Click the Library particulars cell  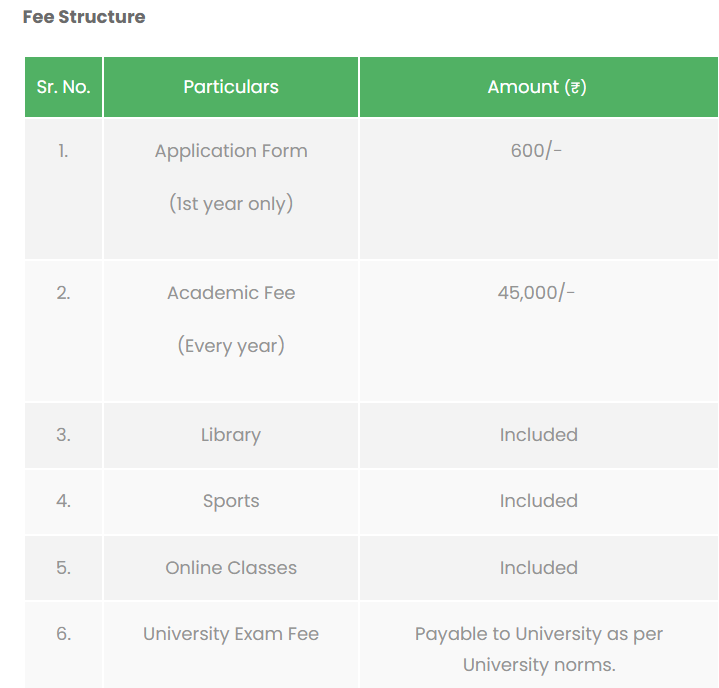(231, 435)
